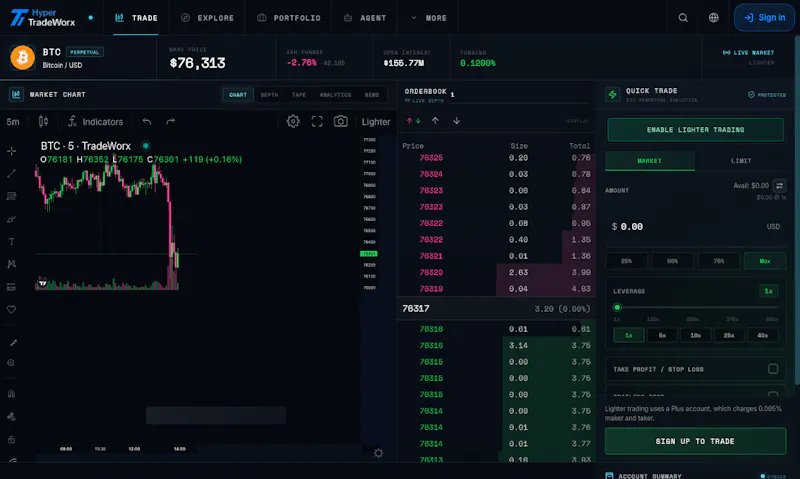Swap amount units with arrows icon
The width and height of the screenshot is (800, 479).
tap(779, 186)
